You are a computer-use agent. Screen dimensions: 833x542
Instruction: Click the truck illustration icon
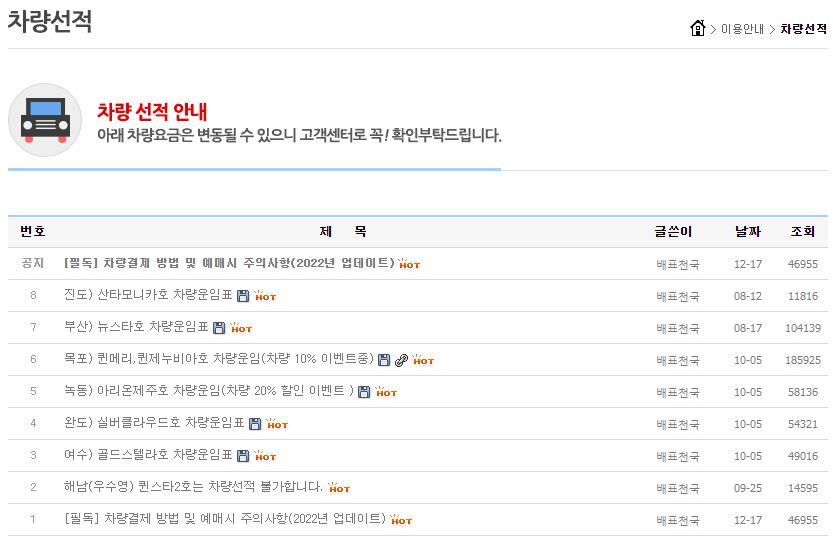pyautogui.click(x=45, y=120)
